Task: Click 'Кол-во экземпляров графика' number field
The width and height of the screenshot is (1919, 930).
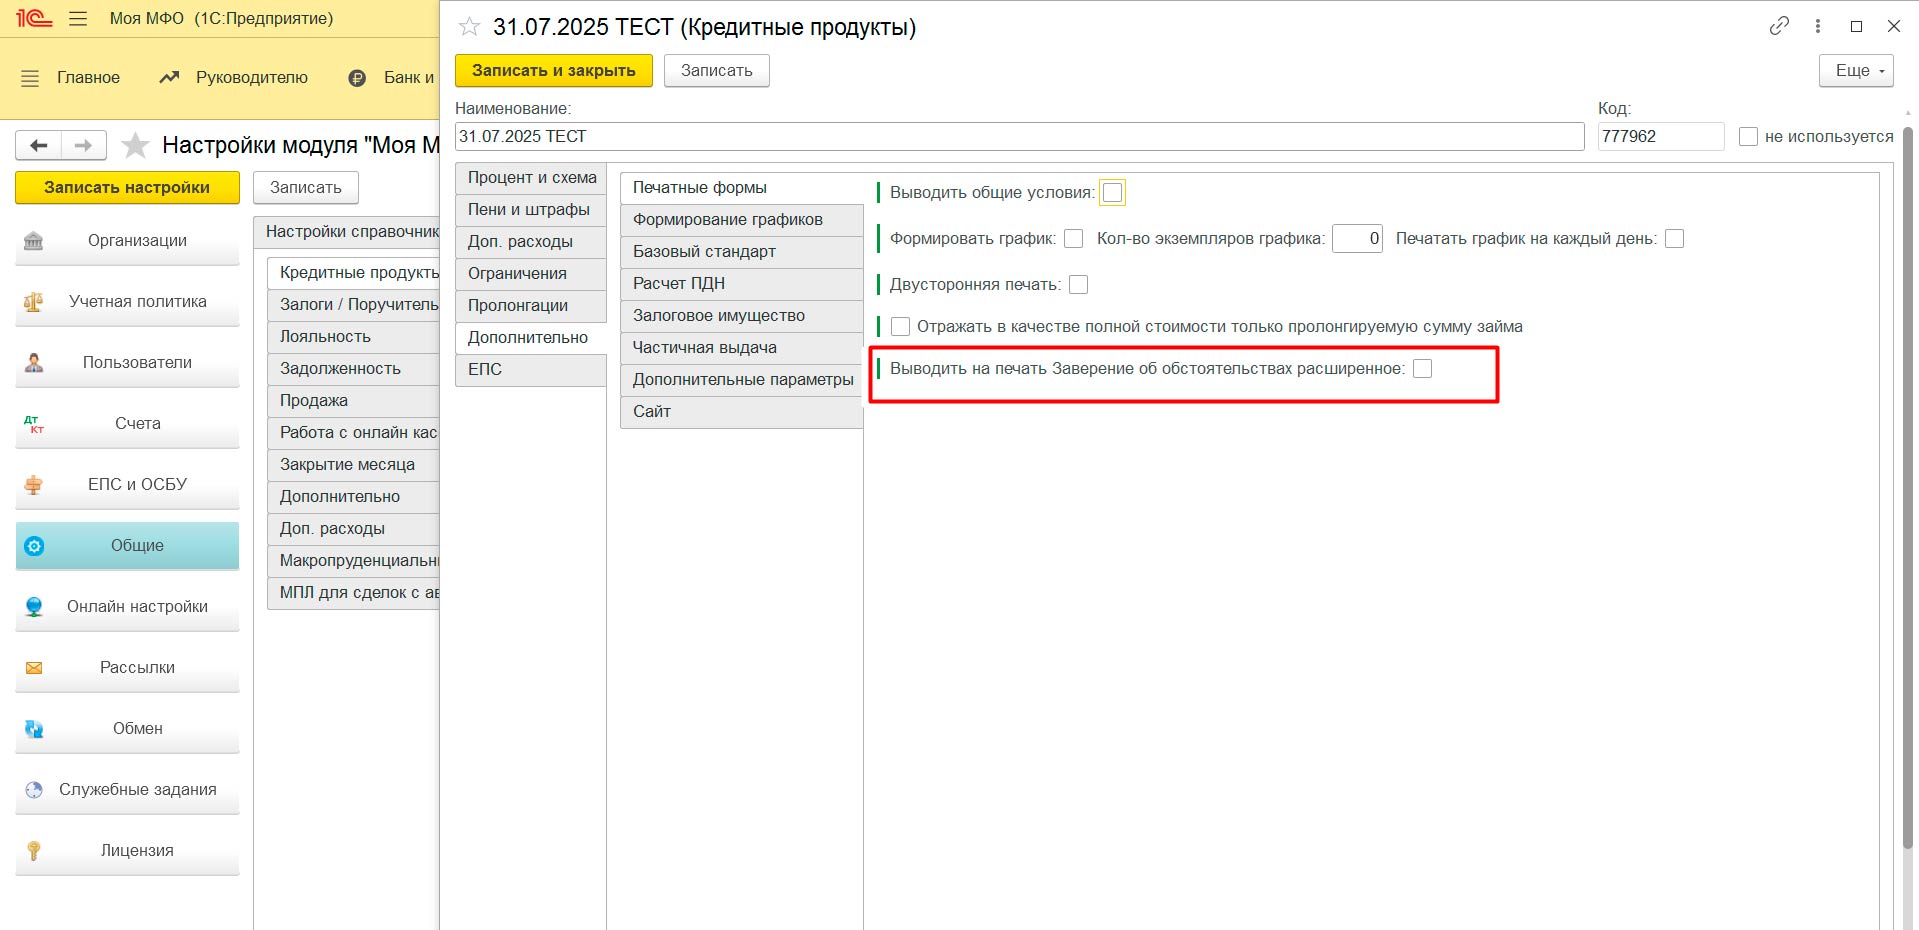Action: coord(1357,239)
